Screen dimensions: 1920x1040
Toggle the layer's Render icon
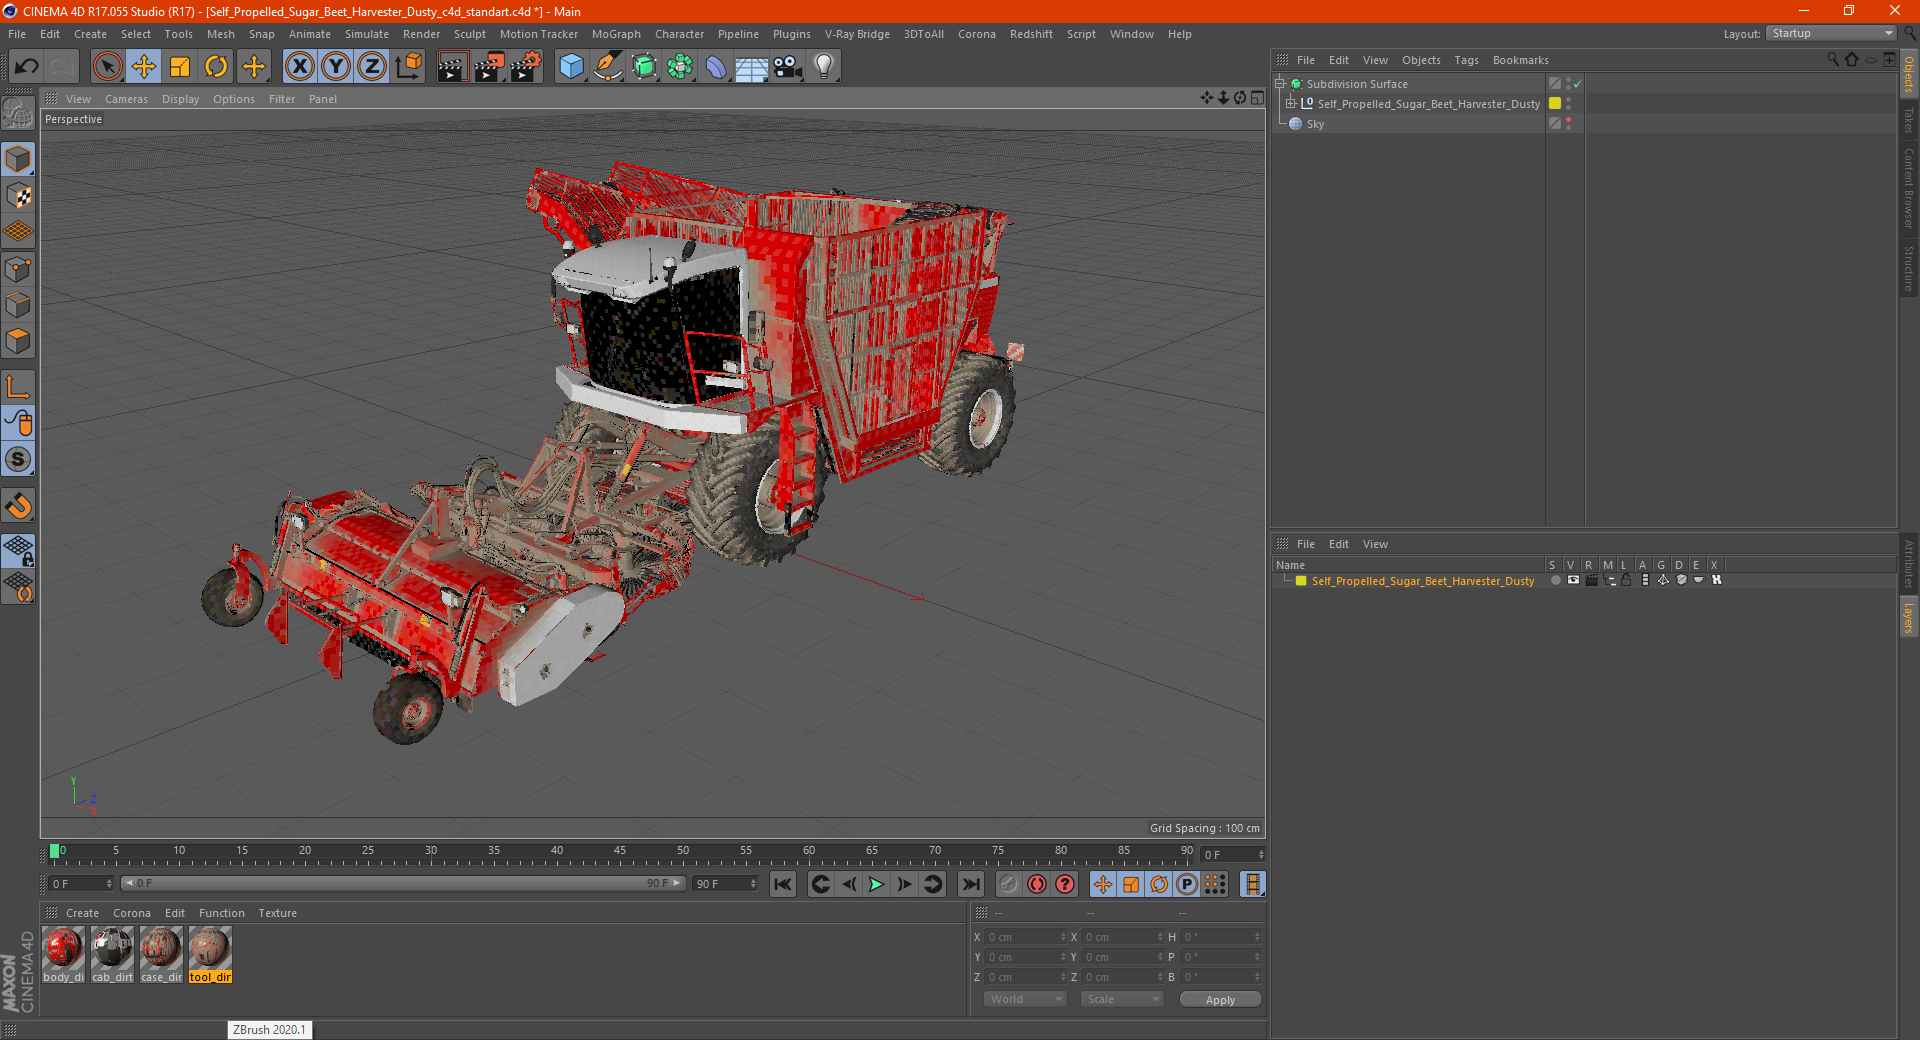point(1591,581)
